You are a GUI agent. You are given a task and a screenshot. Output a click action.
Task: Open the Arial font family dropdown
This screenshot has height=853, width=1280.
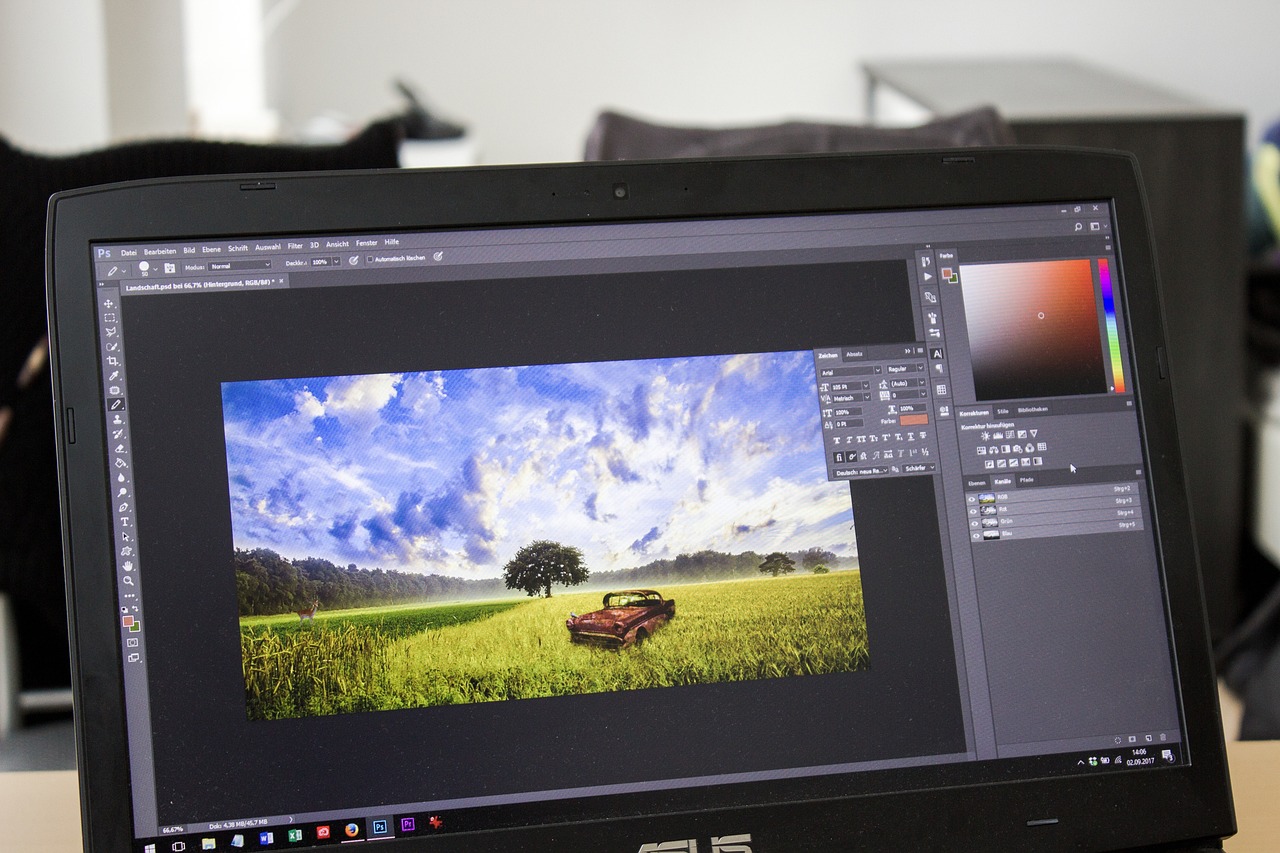coord(850,371)
